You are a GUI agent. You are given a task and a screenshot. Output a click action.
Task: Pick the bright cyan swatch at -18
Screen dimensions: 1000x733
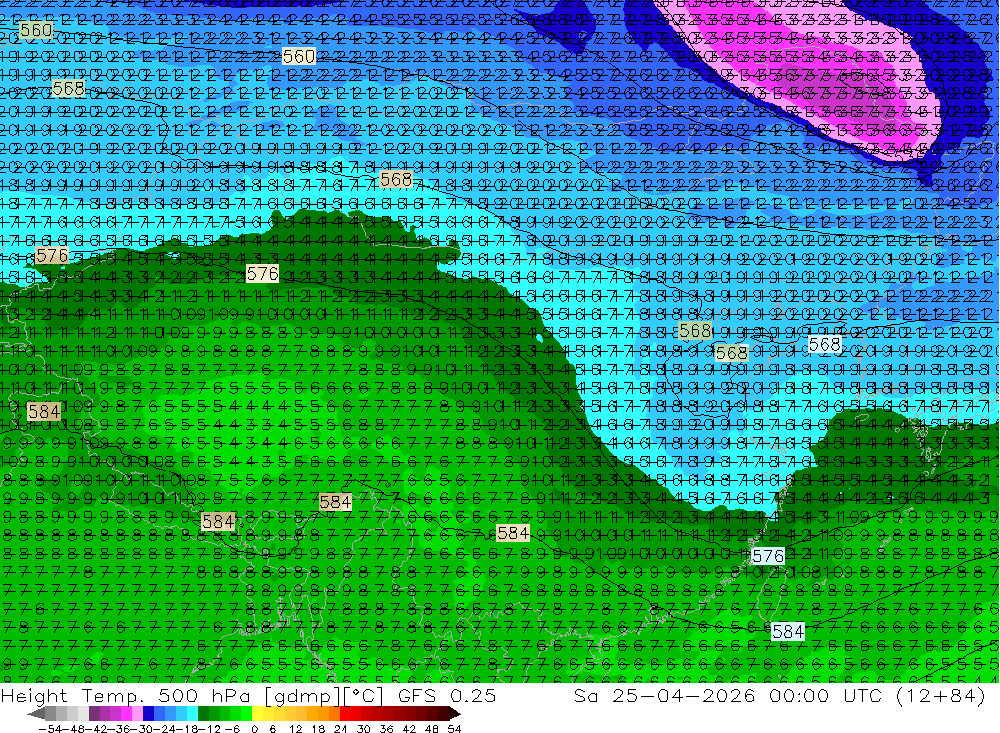(x=192, y=713)
